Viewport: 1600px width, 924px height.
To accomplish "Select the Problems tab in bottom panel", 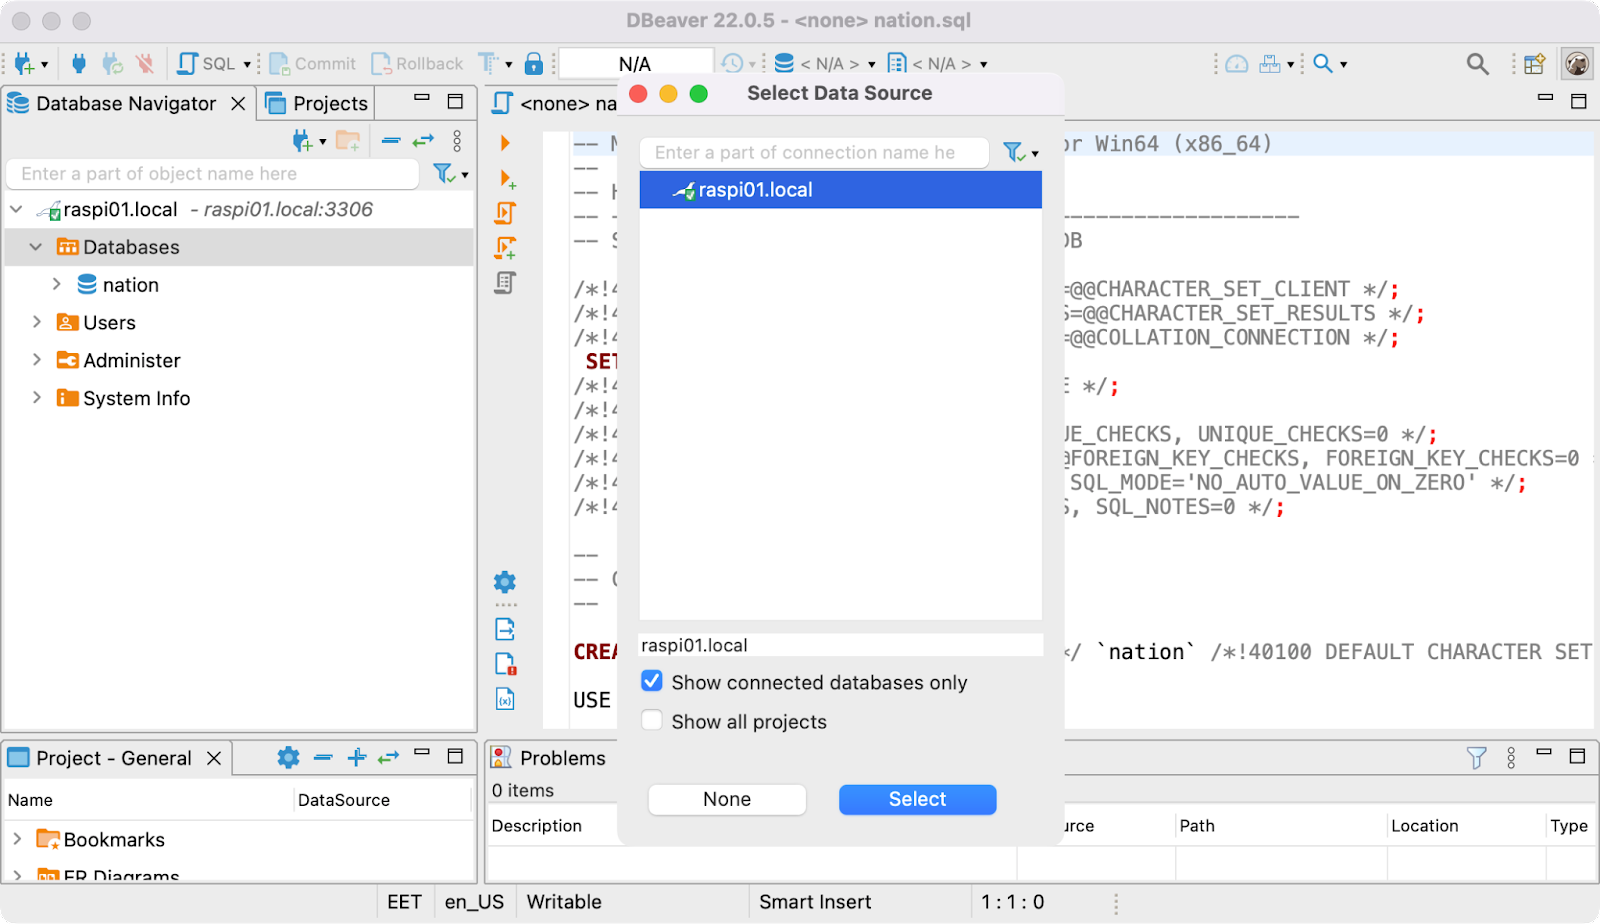I will click(549, 758).
